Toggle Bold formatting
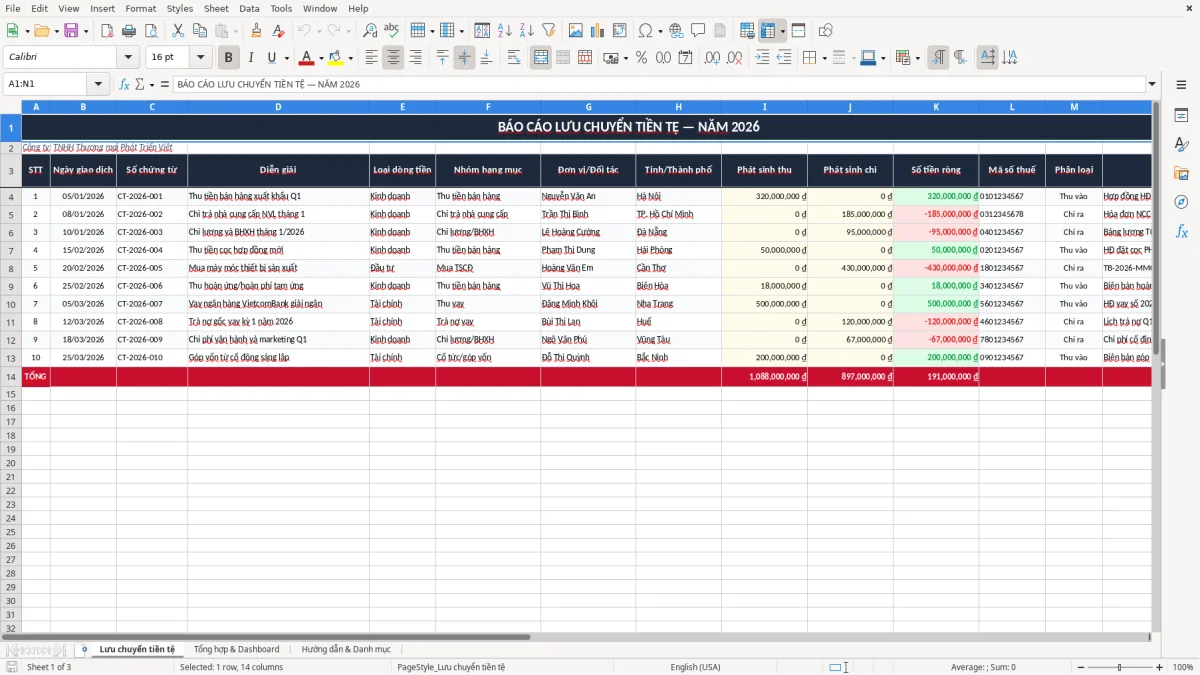The height and width of the screenshot is (675, 1200). click(229, 58)
